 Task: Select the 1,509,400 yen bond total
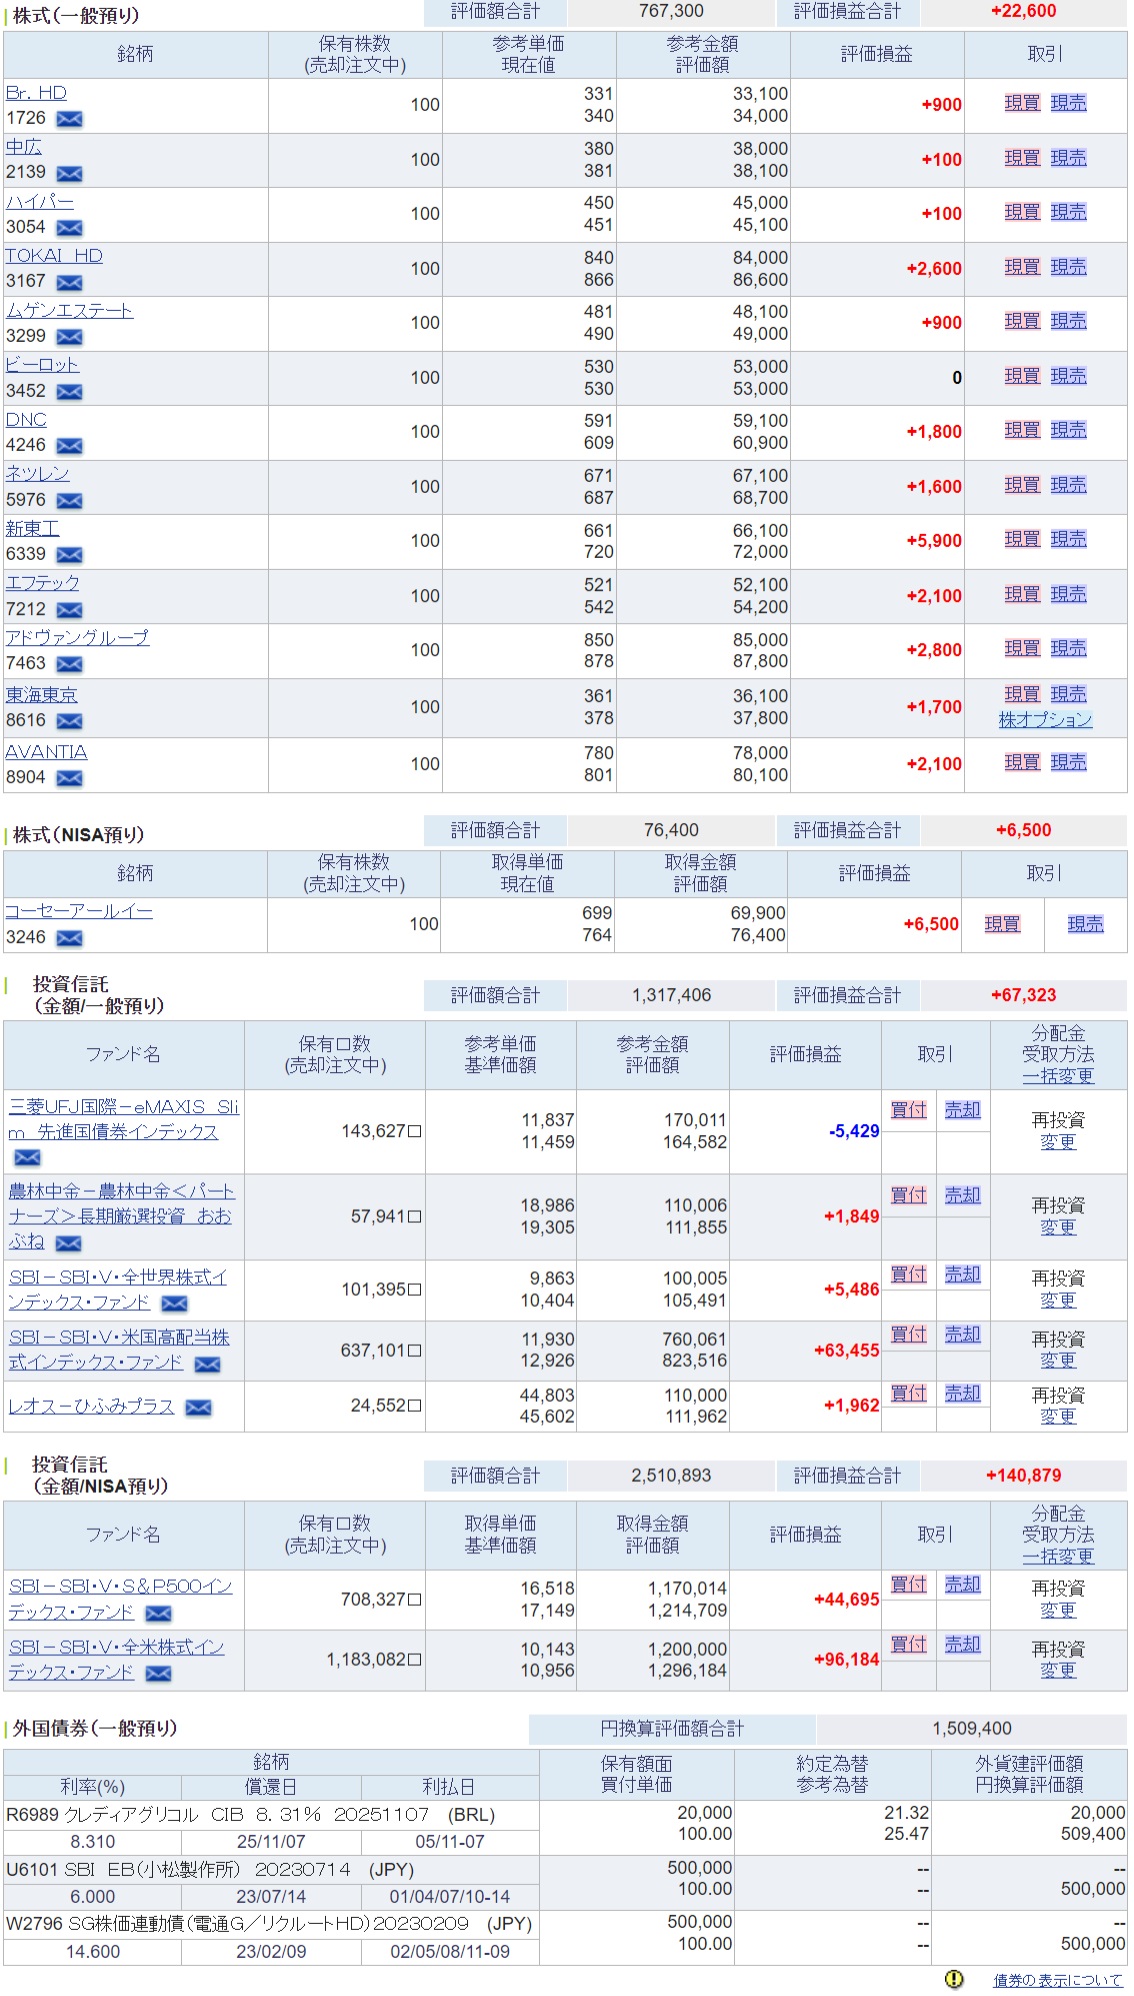[x=972, y=1728]
